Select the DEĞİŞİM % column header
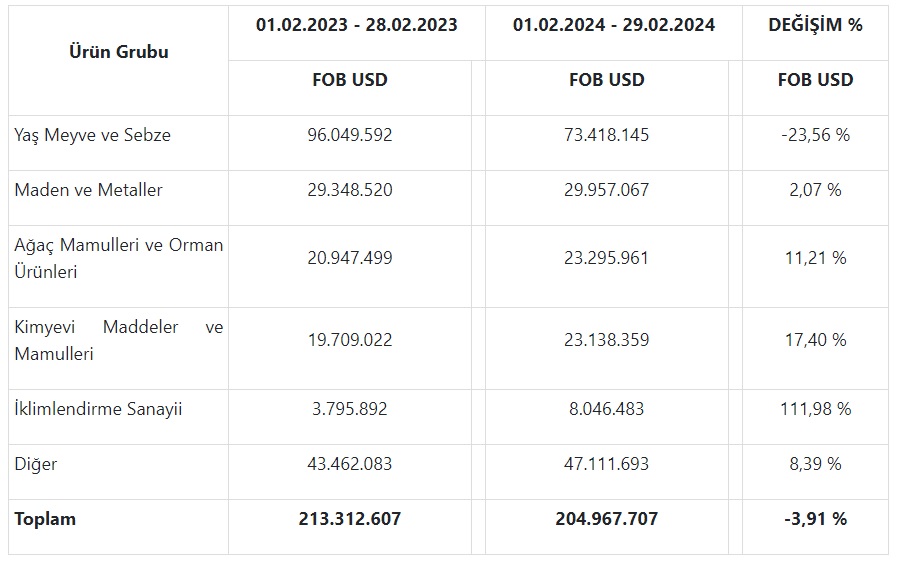The image size is (902, 562). coord(815,25)
